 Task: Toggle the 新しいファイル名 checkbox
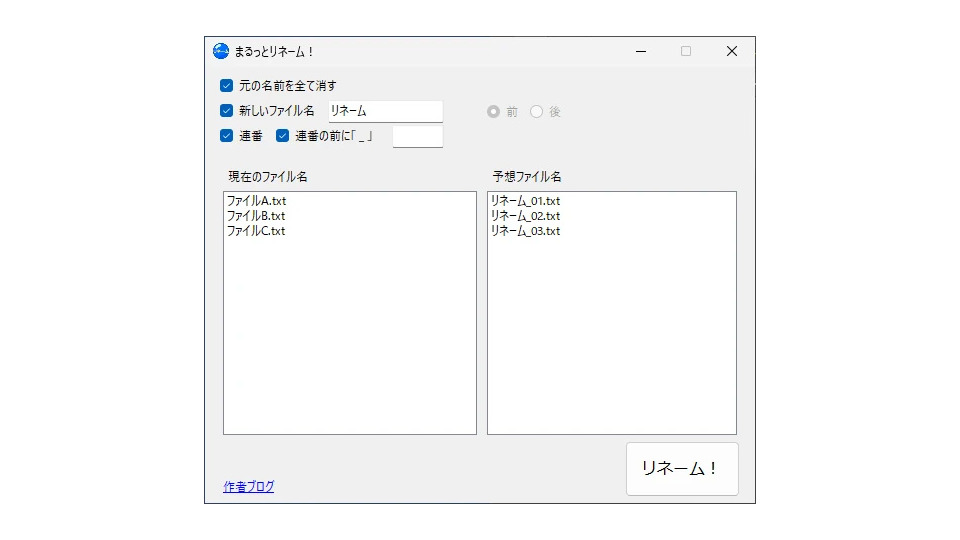coord(227,111)
